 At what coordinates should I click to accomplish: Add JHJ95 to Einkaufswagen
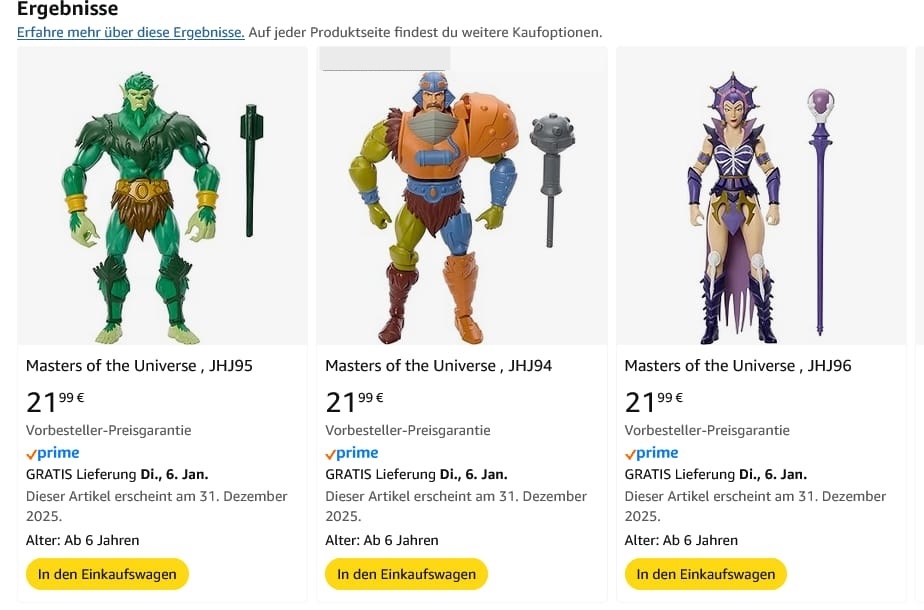(x=107, y=574)
